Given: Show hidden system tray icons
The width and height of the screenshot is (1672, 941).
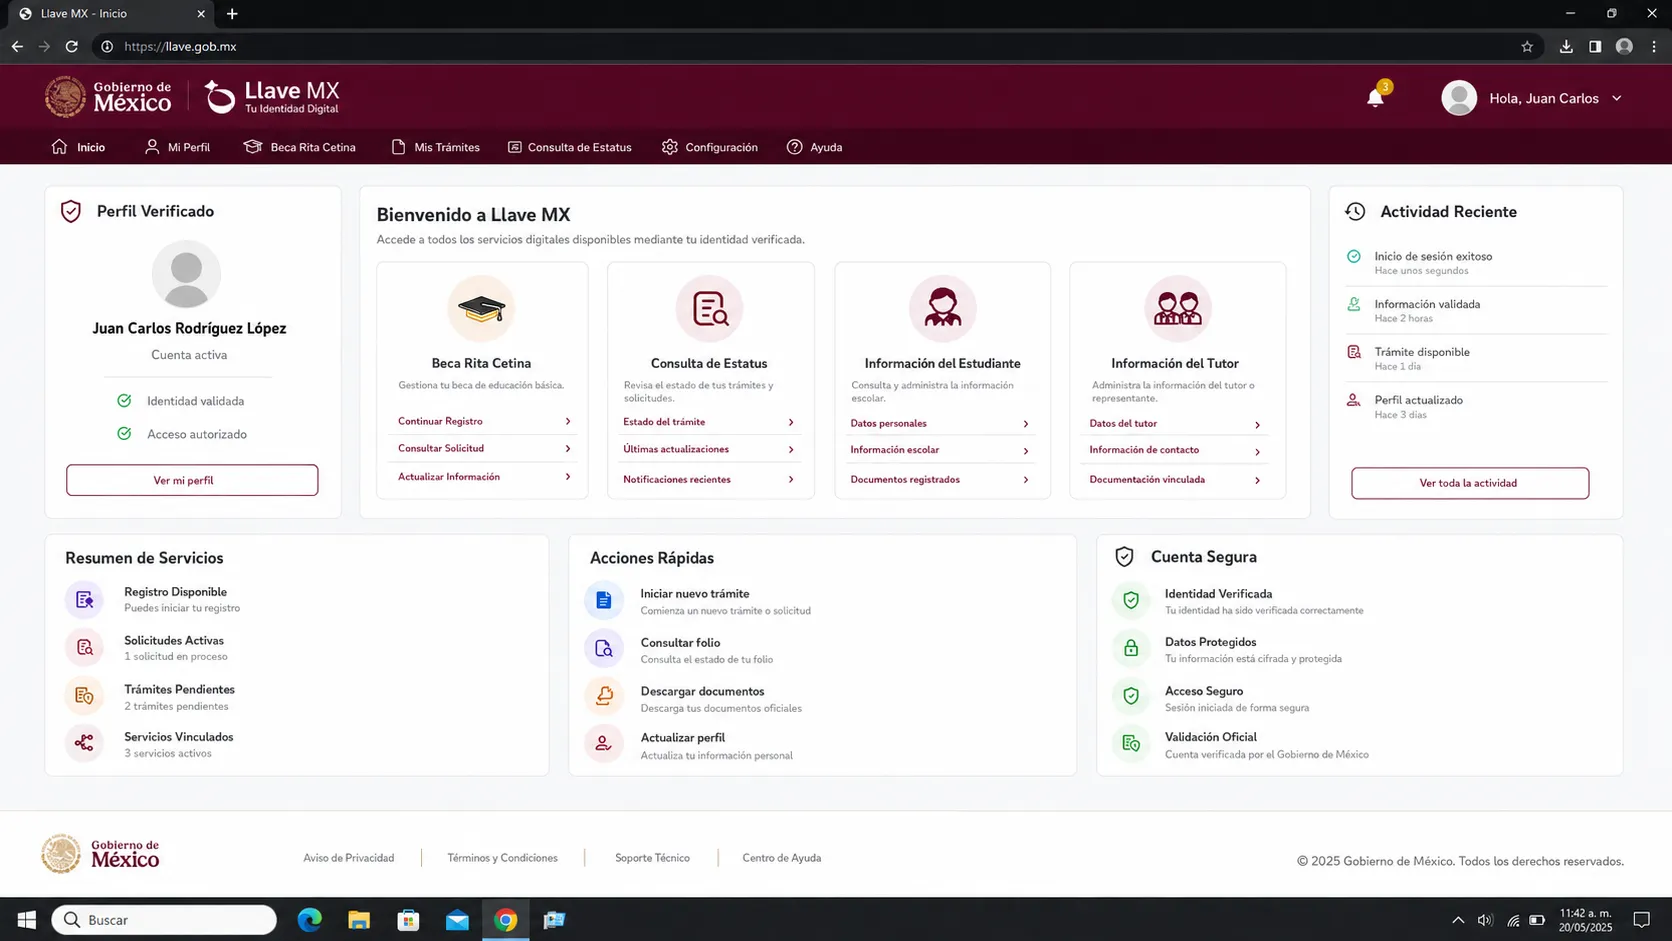Looking at the screenshot, I should click(x=1458, y=920).
